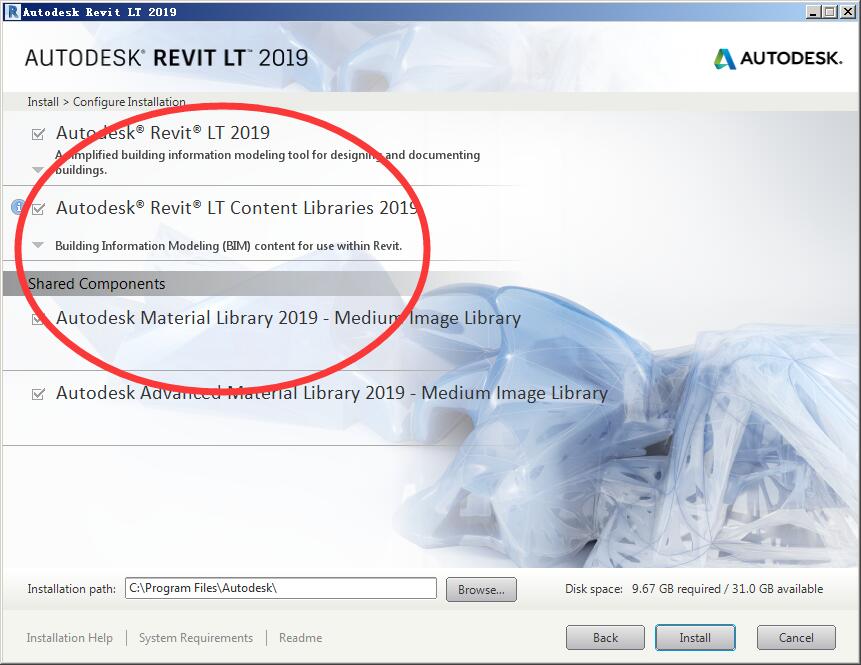Click the "Autodesk Revit LT 2019" title bar caption

pyautogui.click(x=99, y=12)
